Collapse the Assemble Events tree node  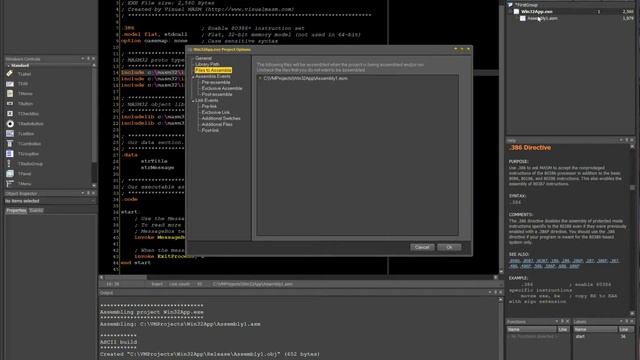point(193,76)
